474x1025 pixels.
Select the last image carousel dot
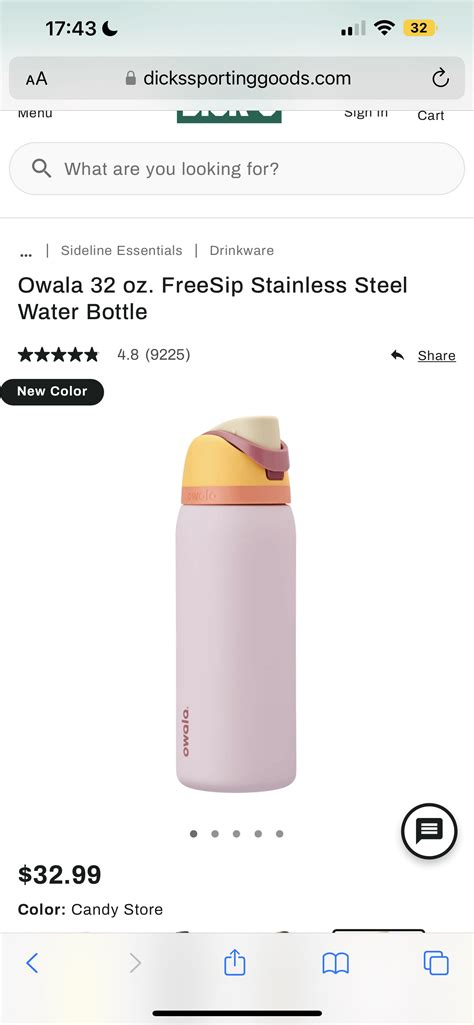(280, 833)
